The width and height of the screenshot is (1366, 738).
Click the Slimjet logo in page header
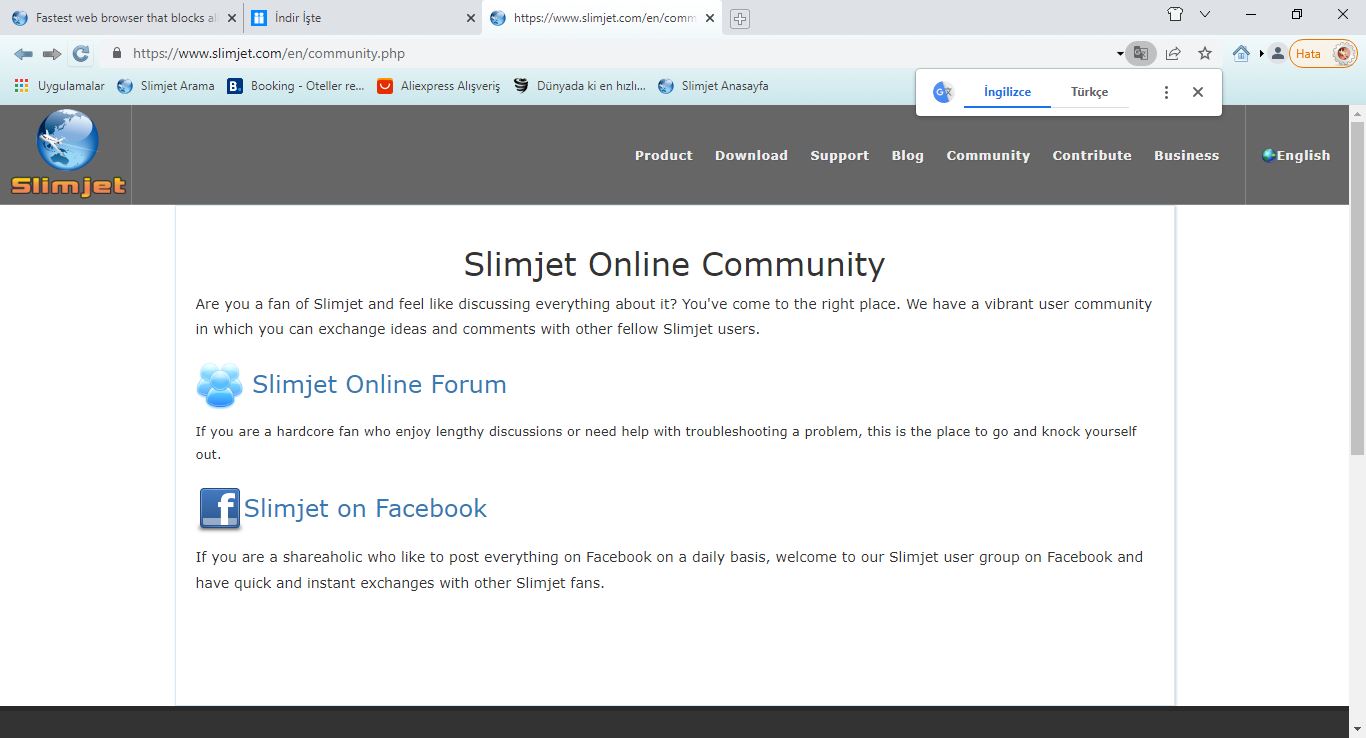(68, 153)
